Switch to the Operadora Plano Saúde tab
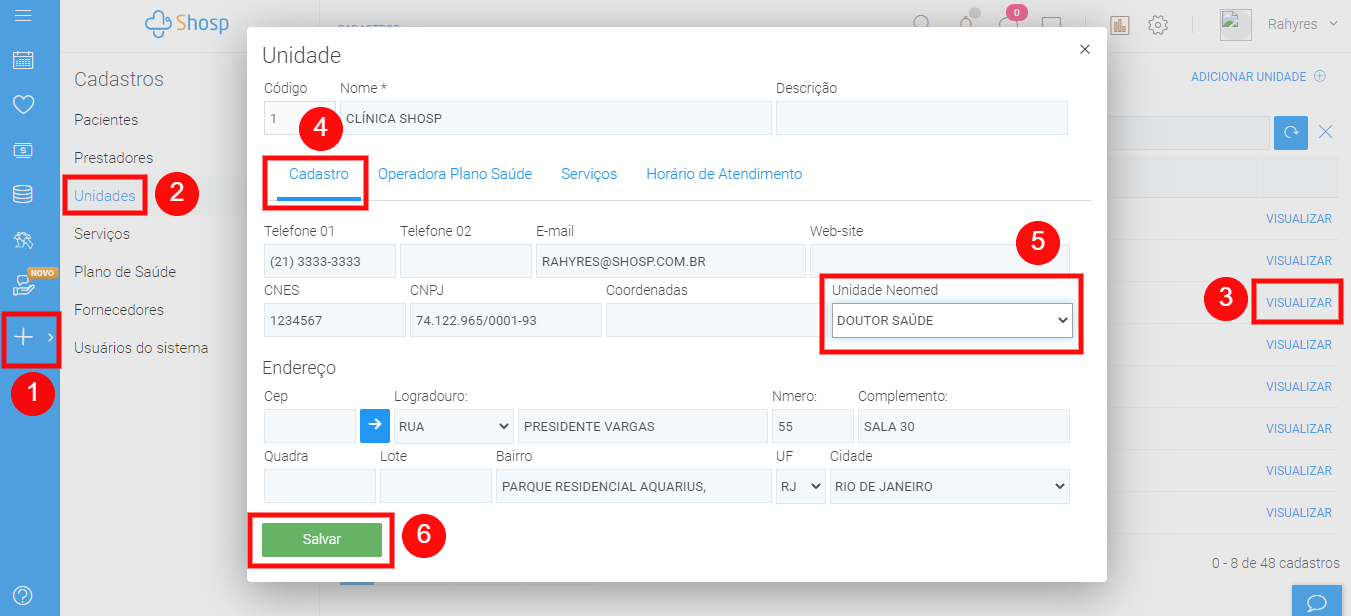The width and height of the screenshot is (1351, 616). (455, 174)
